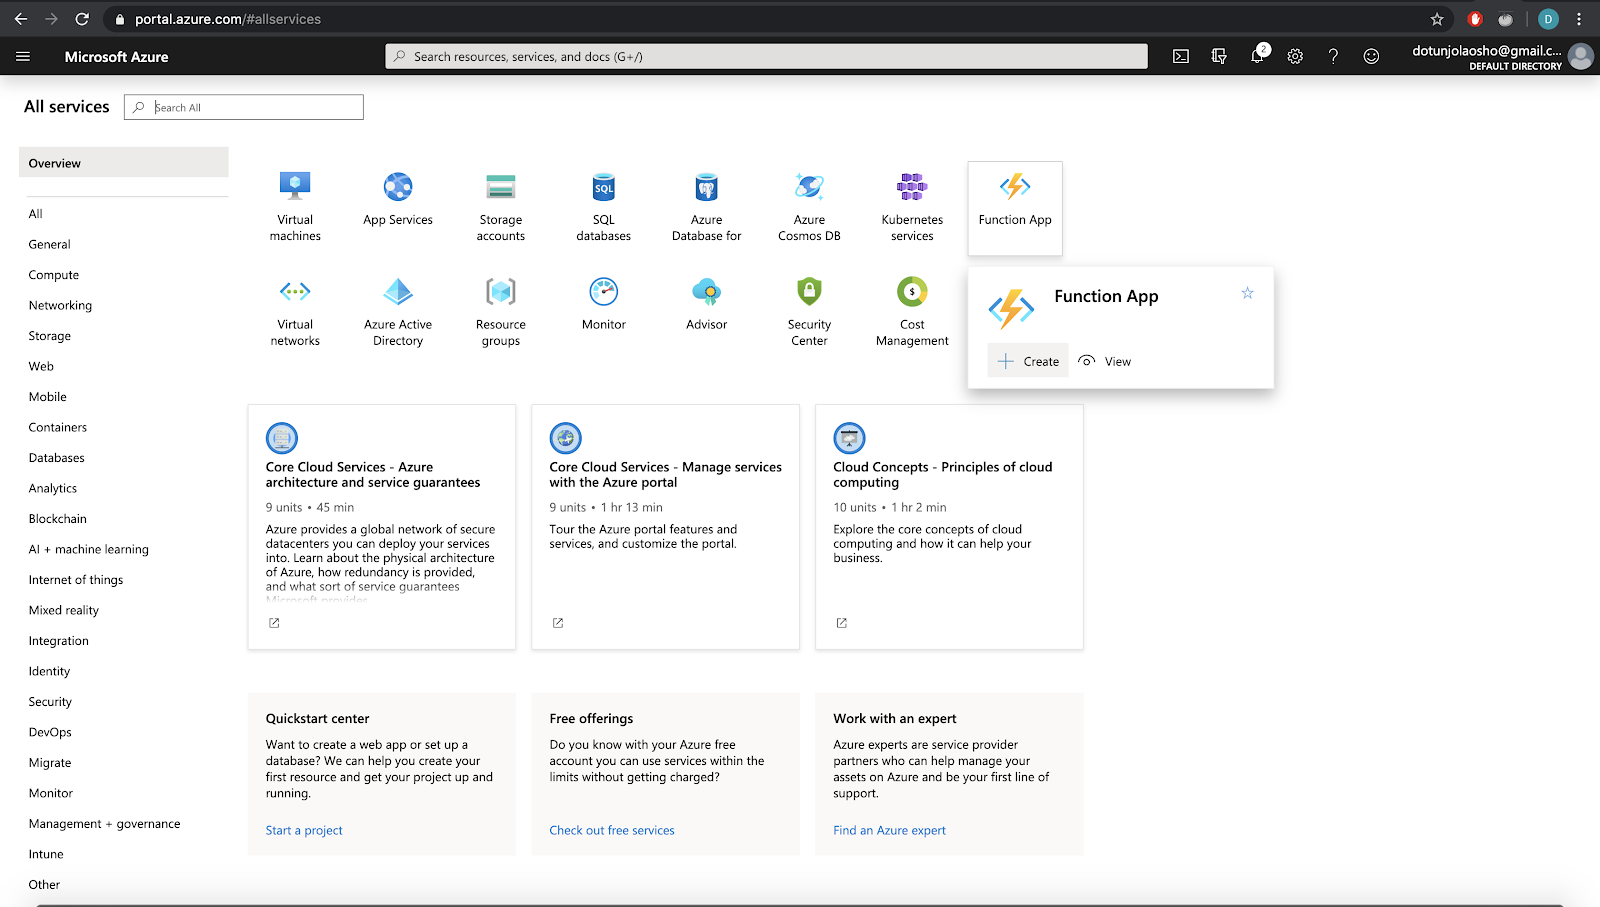Image resolution: width=1600 pixels, height=907 pixels.
Task: Click Find an Azure expert link
Action: (889, 830)
